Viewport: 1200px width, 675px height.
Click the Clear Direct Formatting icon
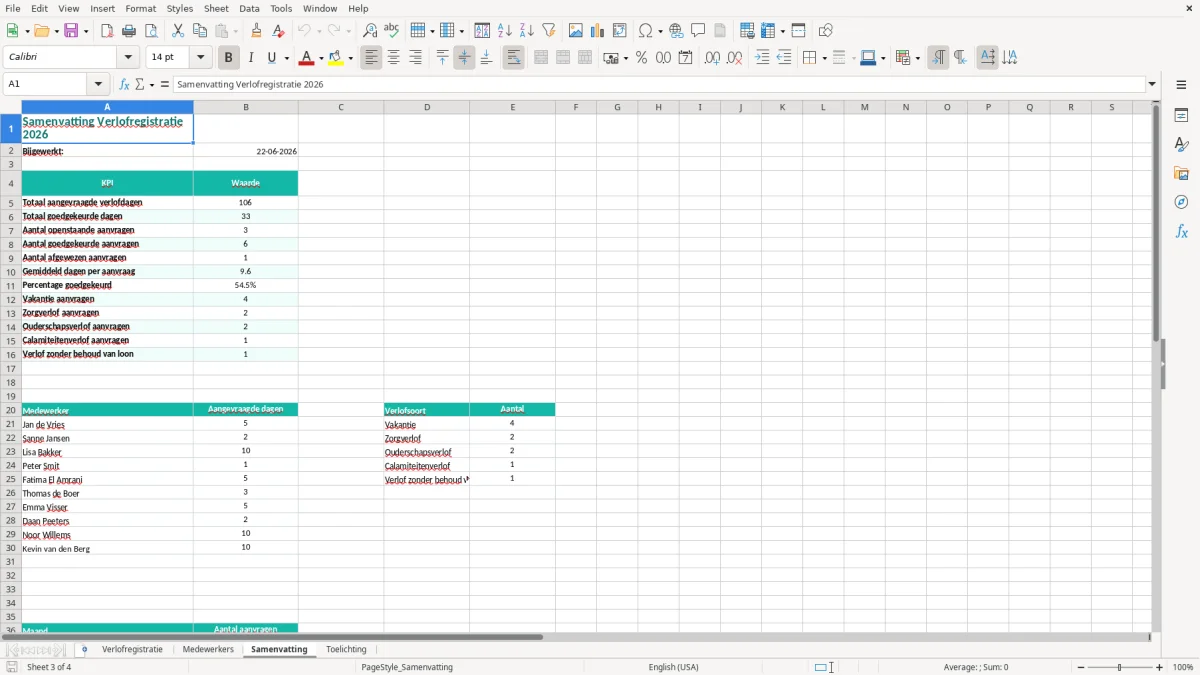[x=279, y=31]
